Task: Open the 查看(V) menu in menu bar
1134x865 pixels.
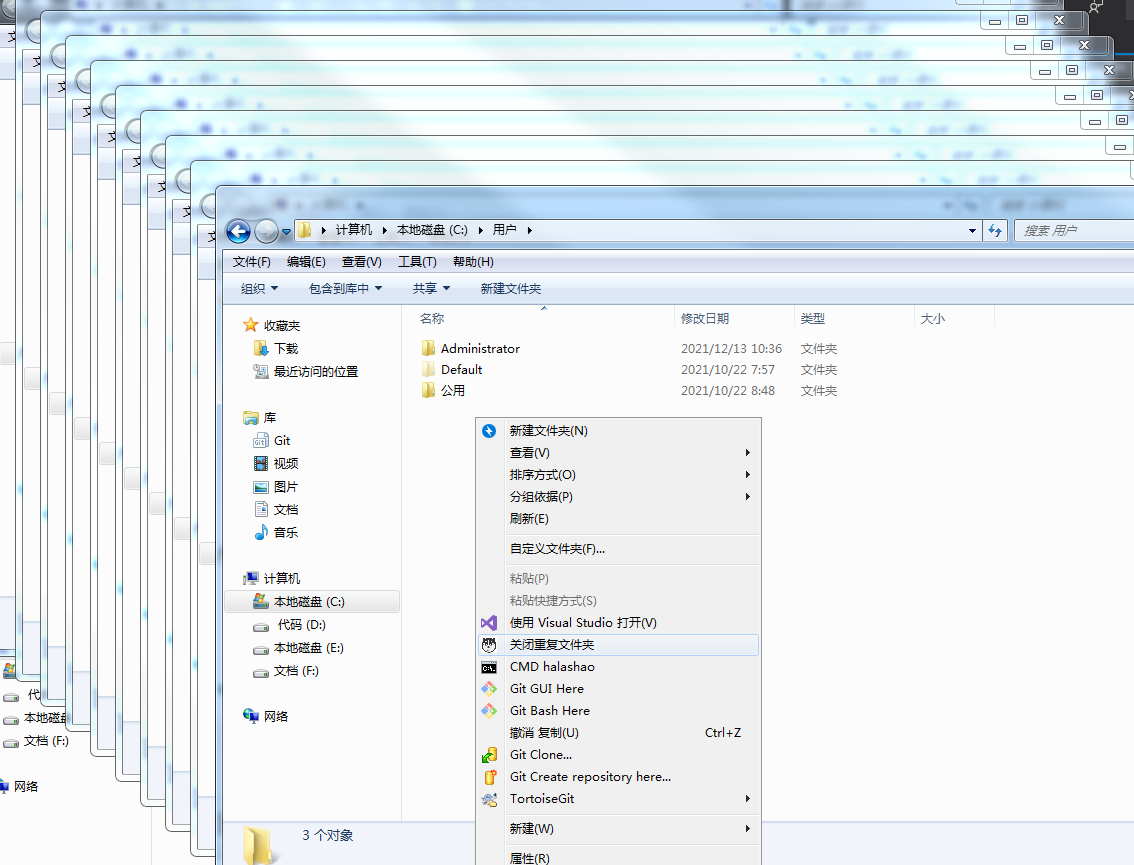Action: coord(362,262)
